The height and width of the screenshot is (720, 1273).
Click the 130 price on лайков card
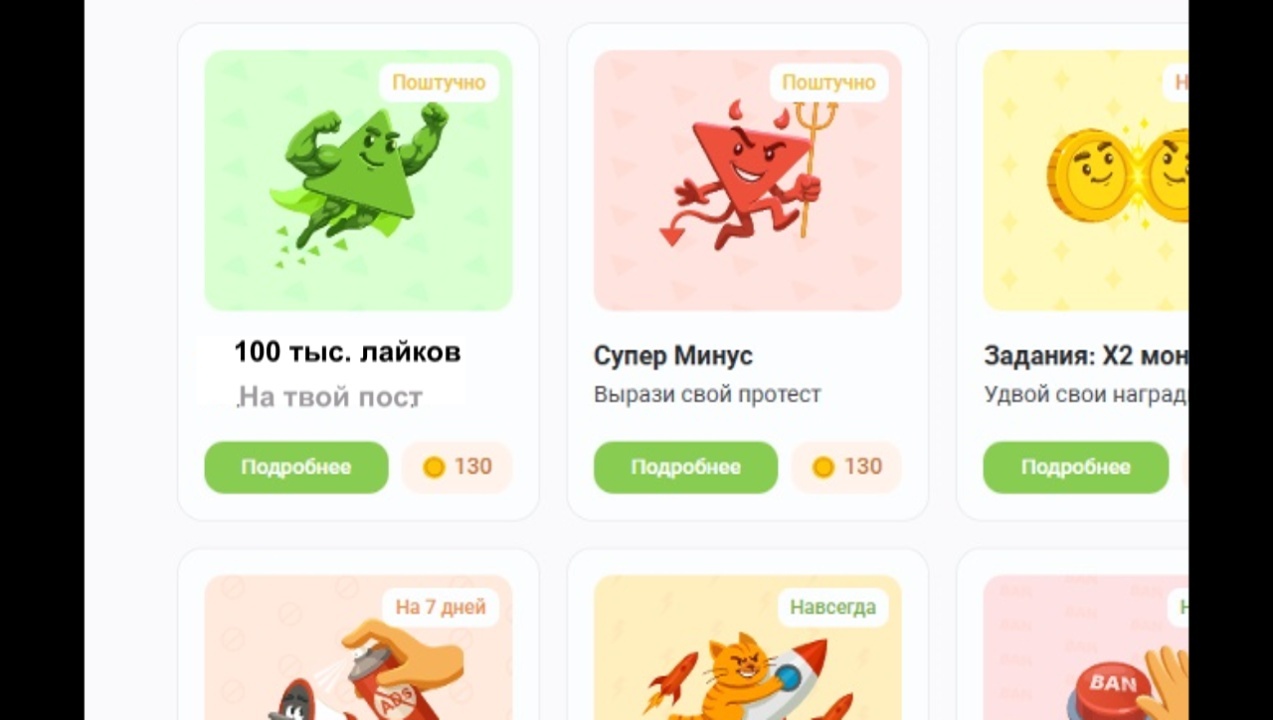point(473,467)
